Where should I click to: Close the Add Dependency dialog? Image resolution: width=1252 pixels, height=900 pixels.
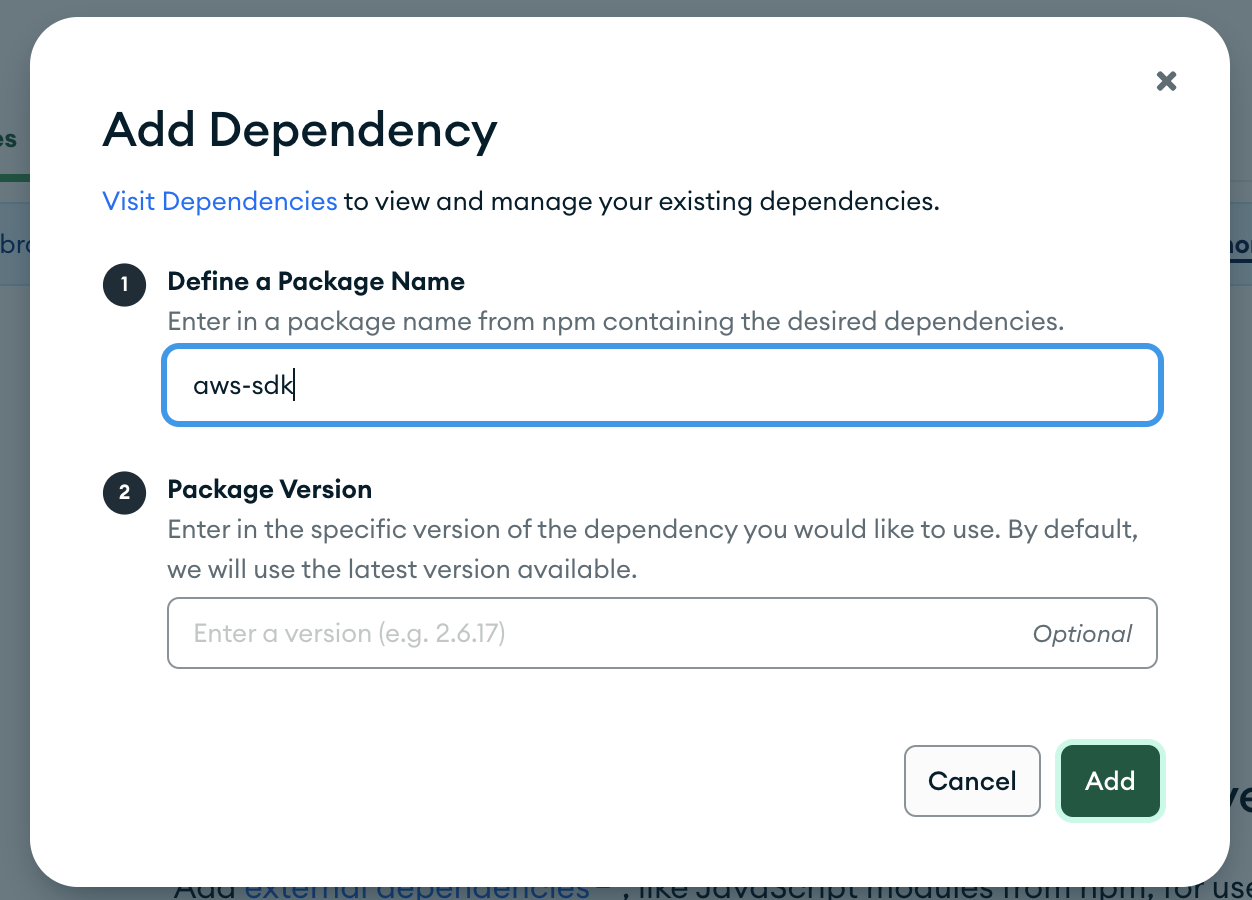coord(1166,81)
